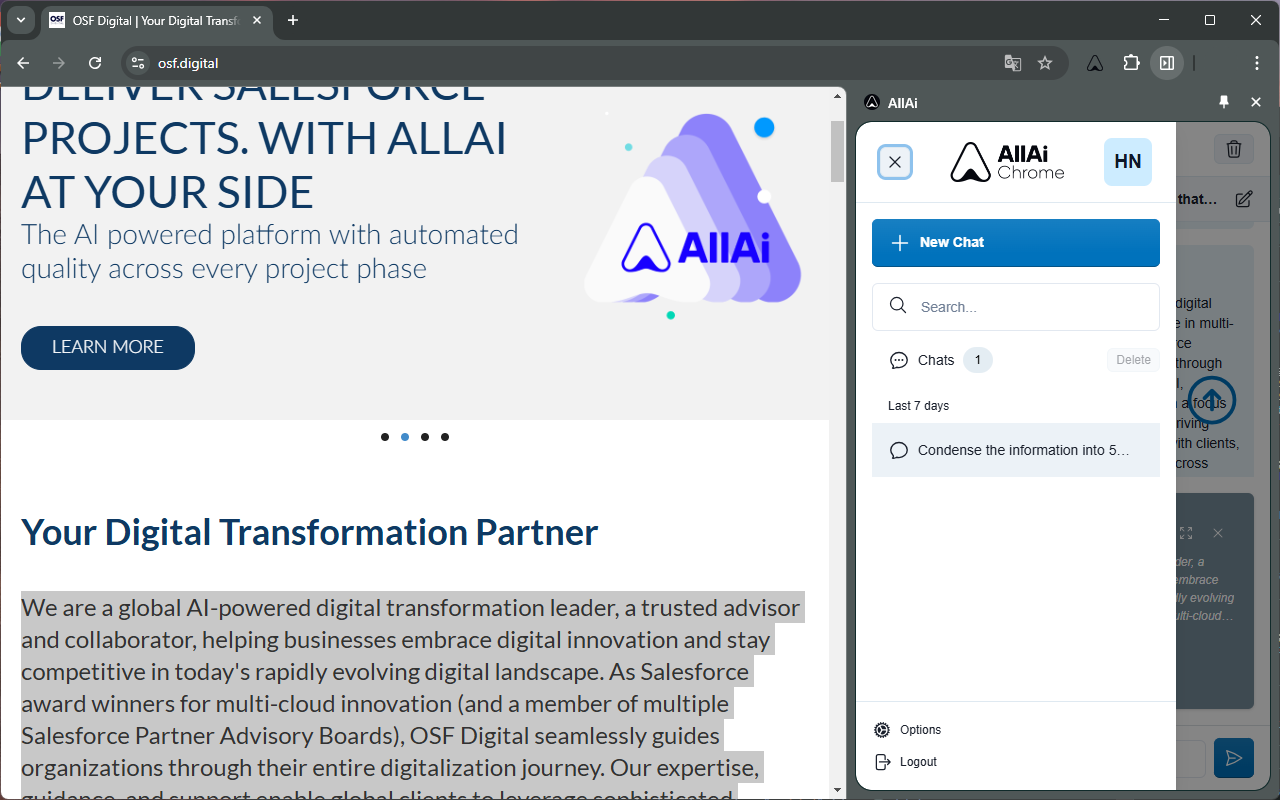
Task: Select the first carousel dot
Action: pyautogui.click(x=385, y=437)
